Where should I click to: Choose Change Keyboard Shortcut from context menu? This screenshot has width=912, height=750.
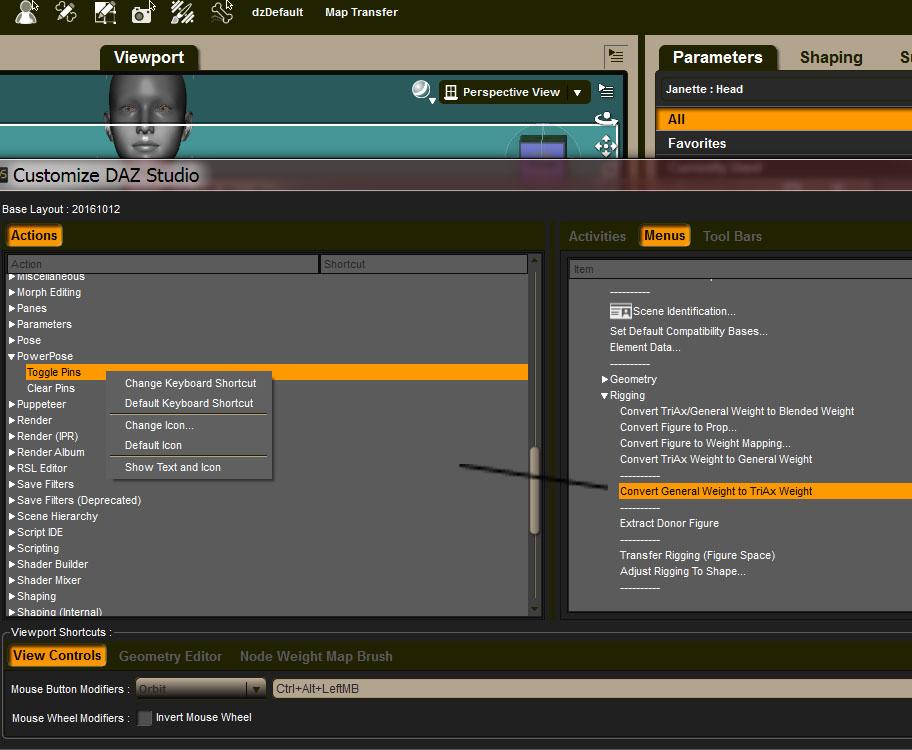pos(190,383)
